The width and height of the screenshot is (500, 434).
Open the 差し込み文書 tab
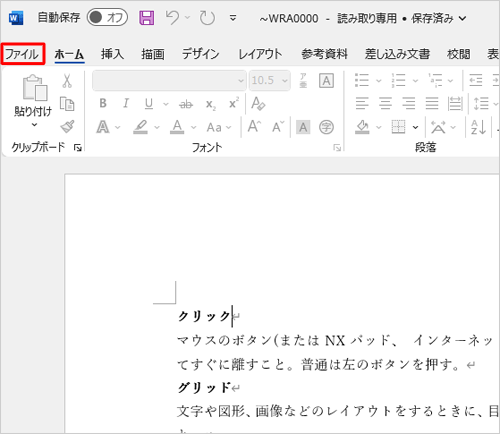pos(397,54)
